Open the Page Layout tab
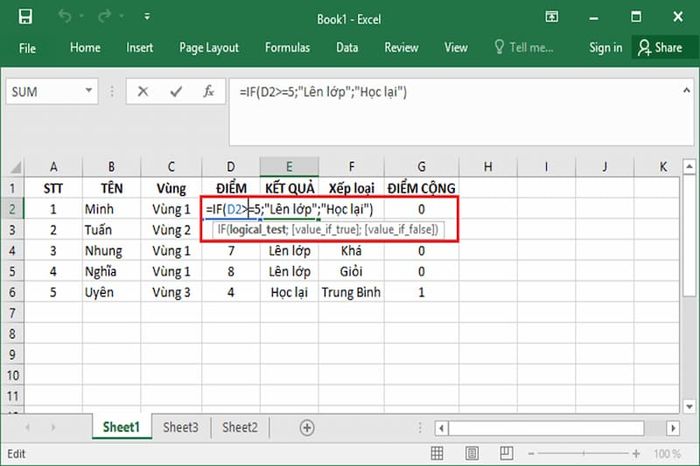The width and height of the screenshot is (700, 466). pyautogui.click(x=209, y=48)
